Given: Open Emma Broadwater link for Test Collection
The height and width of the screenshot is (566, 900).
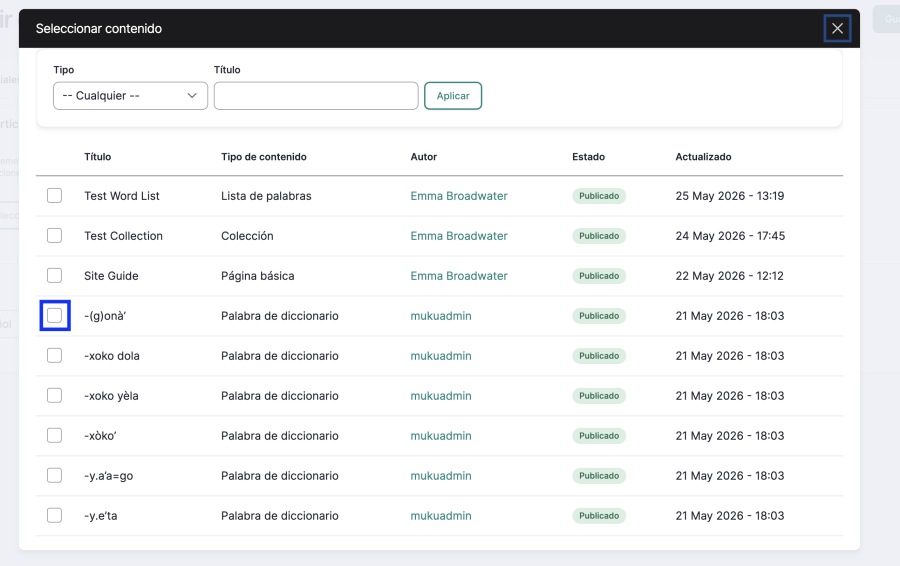Looking at the screenshot, I should pyautogui.click(x=459, y=236).
